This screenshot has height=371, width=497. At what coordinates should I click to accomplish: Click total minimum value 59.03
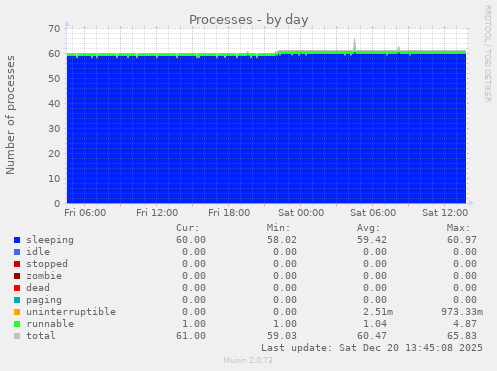point(282,336)
